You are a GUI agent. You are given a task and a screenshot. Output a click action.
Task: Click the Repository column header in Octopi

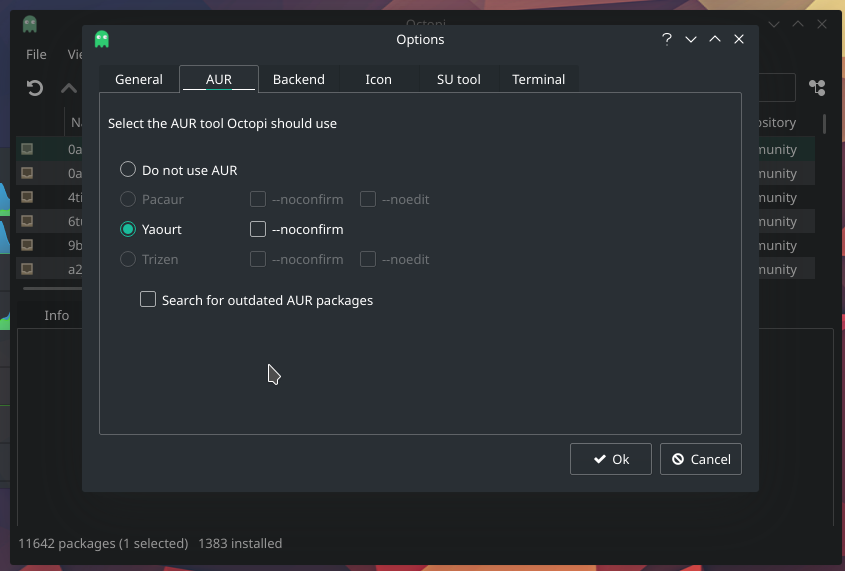(x=777, y=123)
